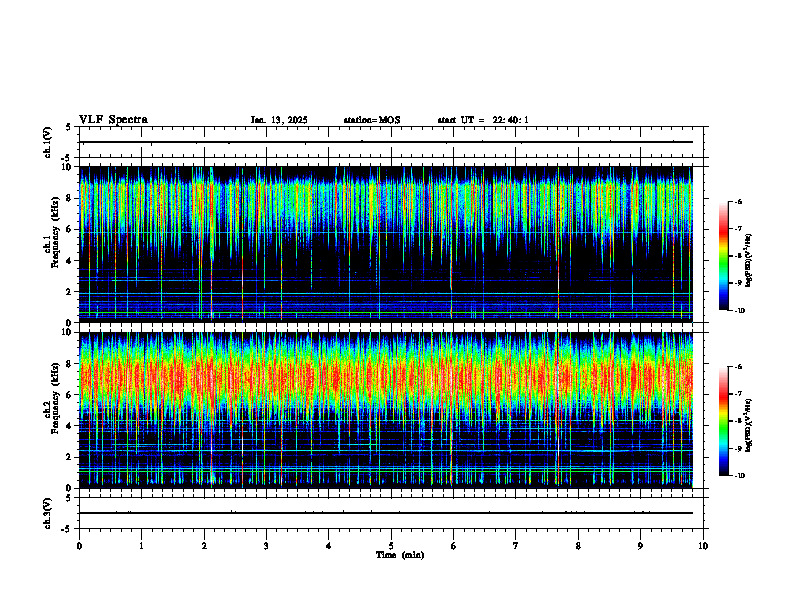Click the "4" kHz tick on ch.2 frequency axis
The image size is (792, 612).
coord(69,426)
